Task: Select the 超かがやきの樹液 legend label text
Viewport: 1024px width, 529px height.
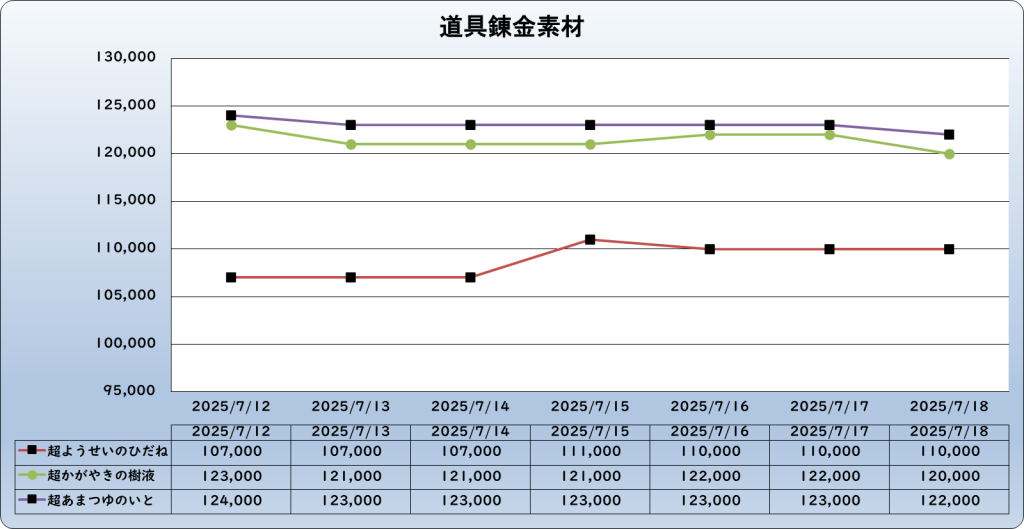Action: click(101, 475)
